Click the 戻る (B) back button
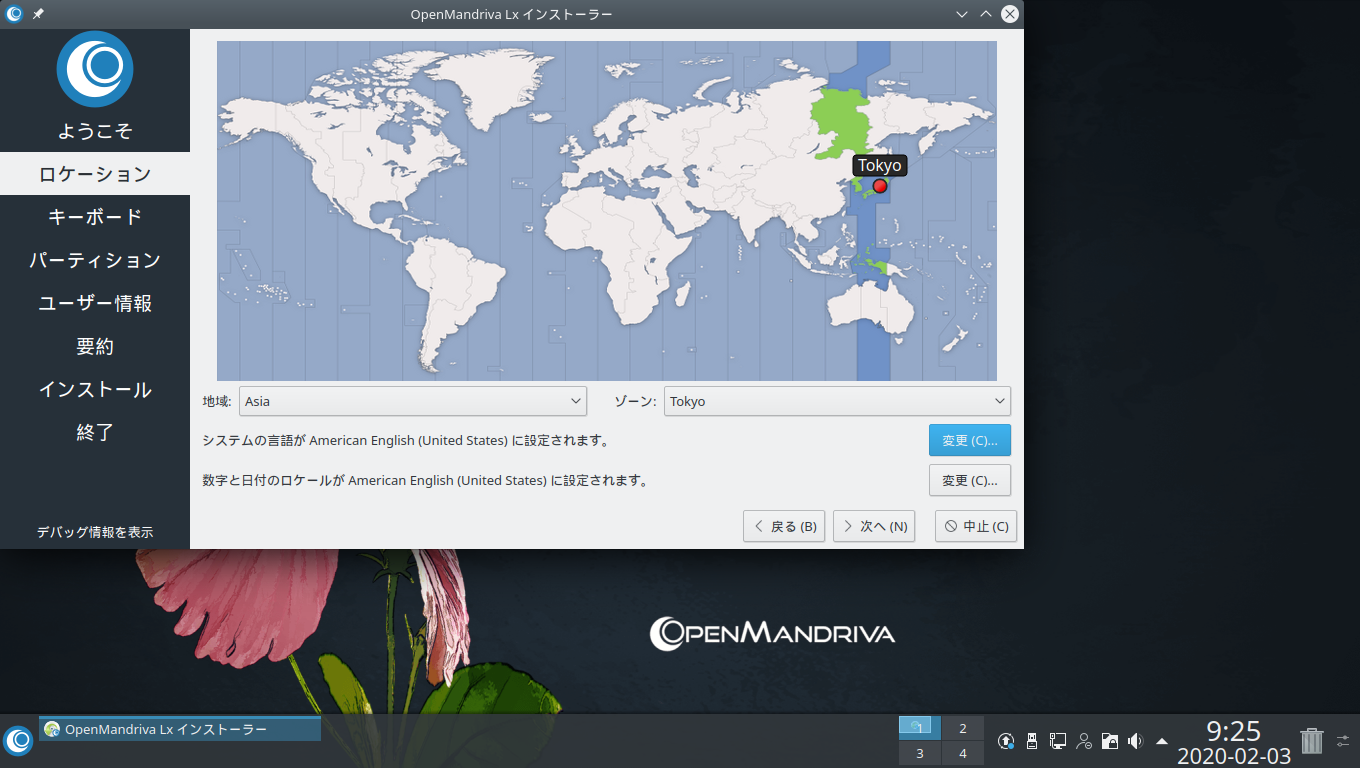Screen dimensions: 1360x768 pyautogui.click(x=784, y=526)
